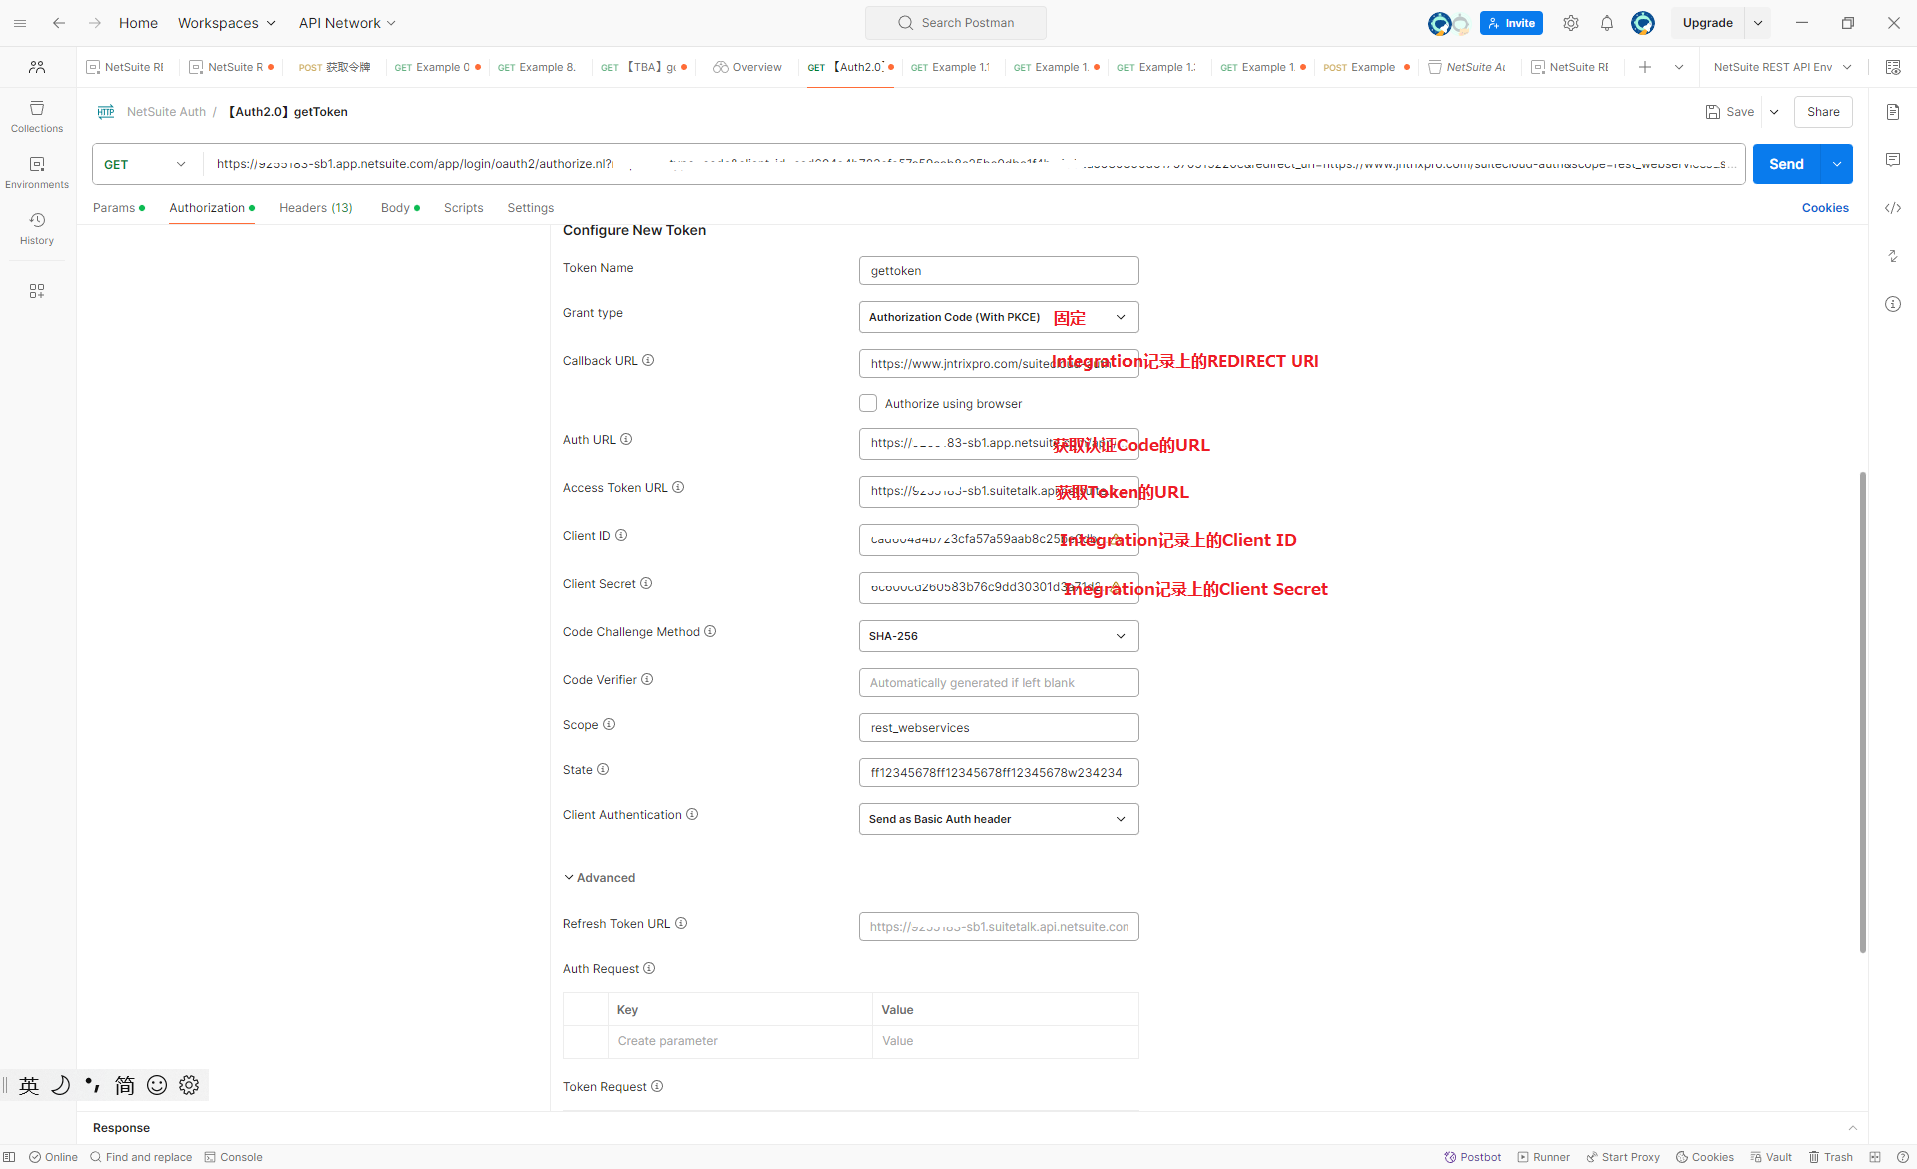Open the Workspaces dropdown
The height and width of the screenshot is (1169, 1917).
click(227, 23)
